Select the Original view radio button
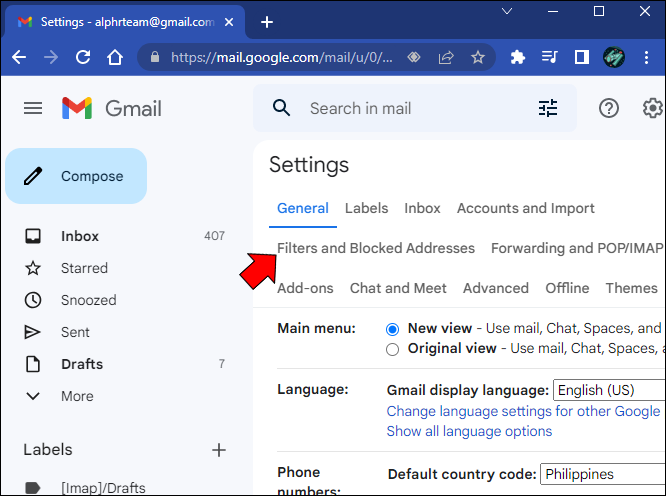This screenshot has width=666, height=496. [392, 349]
